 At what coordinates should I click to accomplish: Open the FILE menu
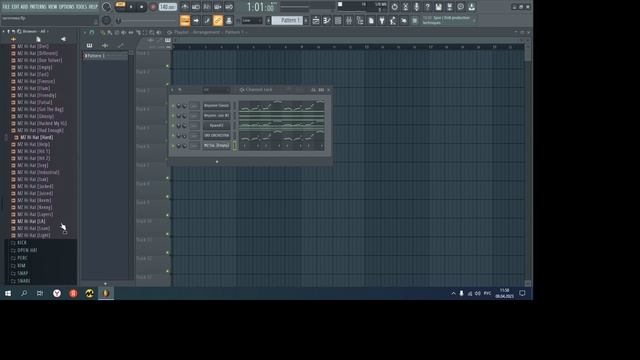(x=6, y=7)
